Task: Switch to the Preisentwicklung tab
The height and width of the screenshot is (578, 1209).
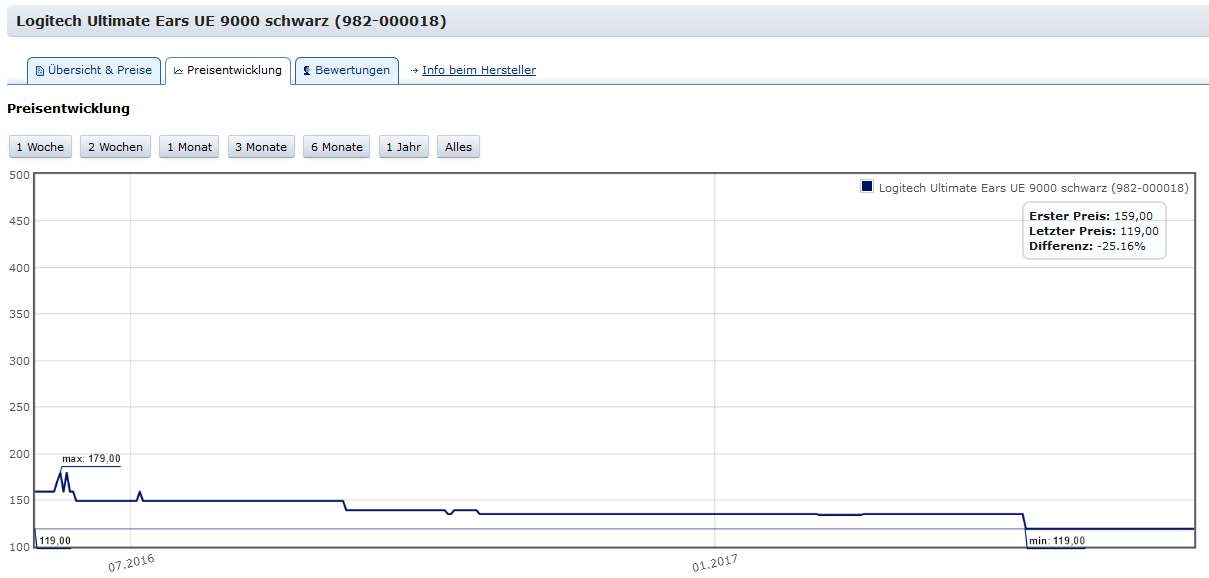Action: [228, 71]
